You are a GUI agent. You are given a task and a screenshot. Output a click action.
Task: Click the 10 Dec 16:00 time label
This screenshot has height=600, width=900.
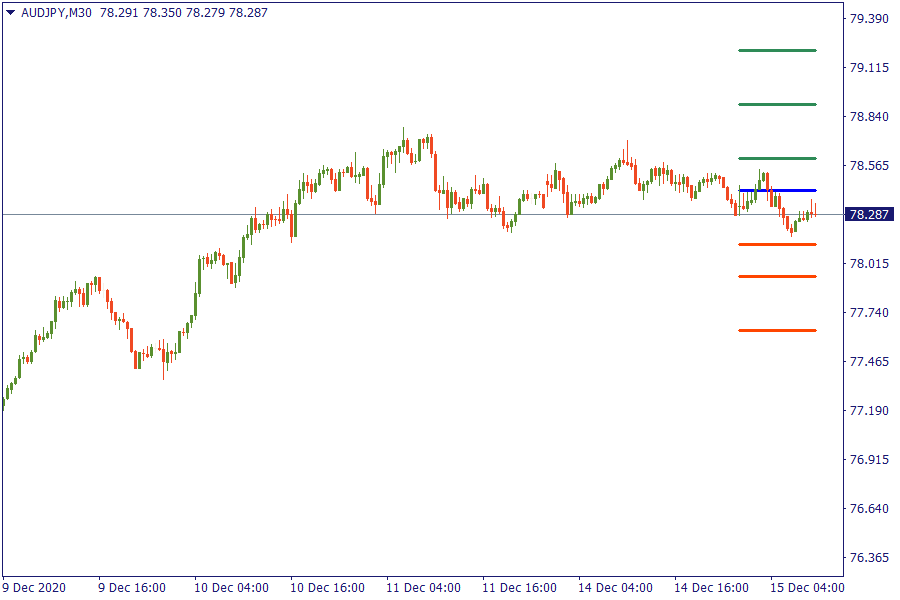coord(328,587)
